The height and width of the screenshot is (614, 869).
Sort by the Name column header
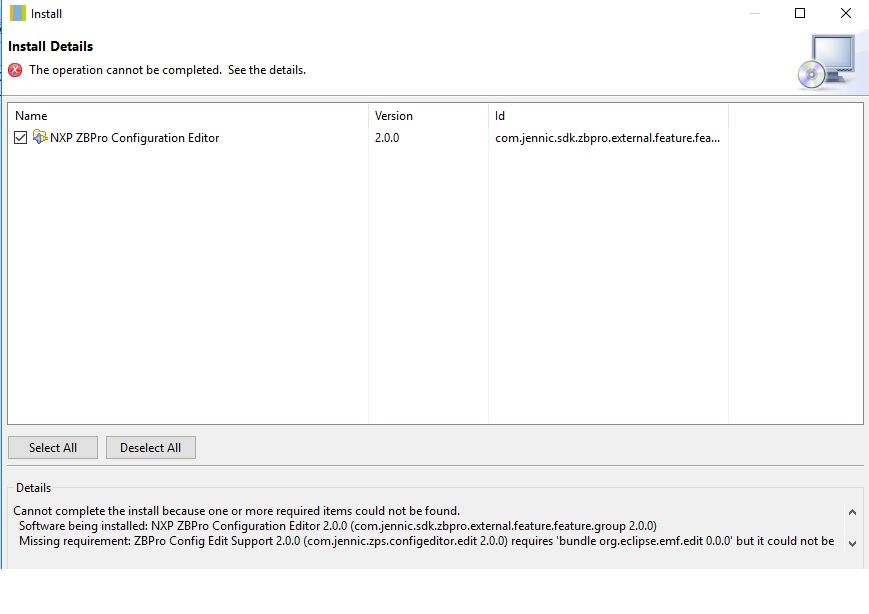point(188,116)
